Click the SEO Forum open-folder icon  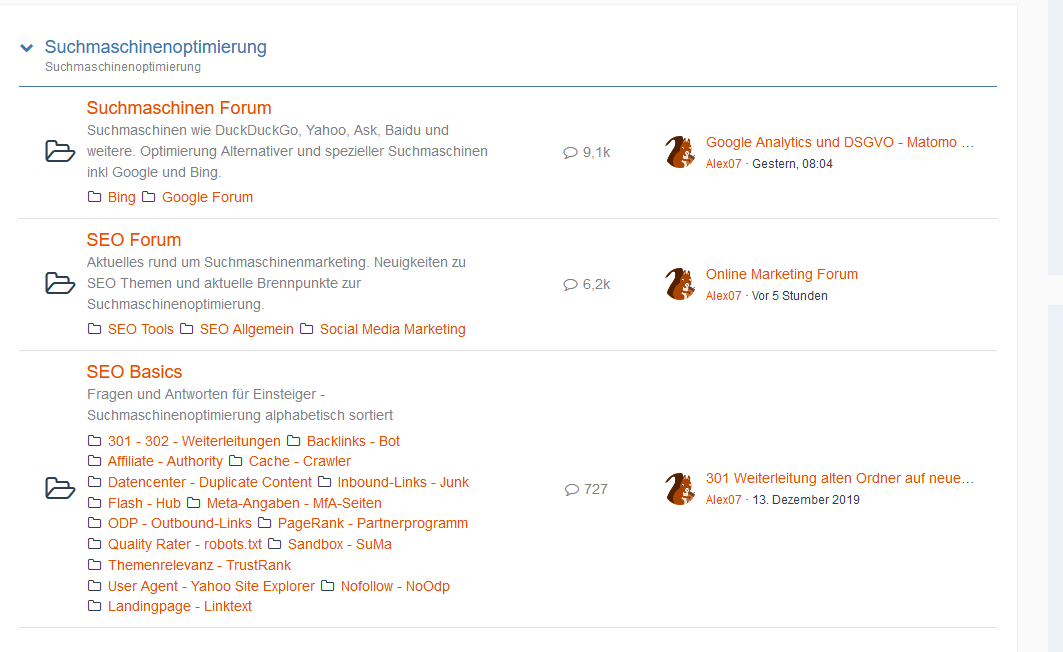60,284
